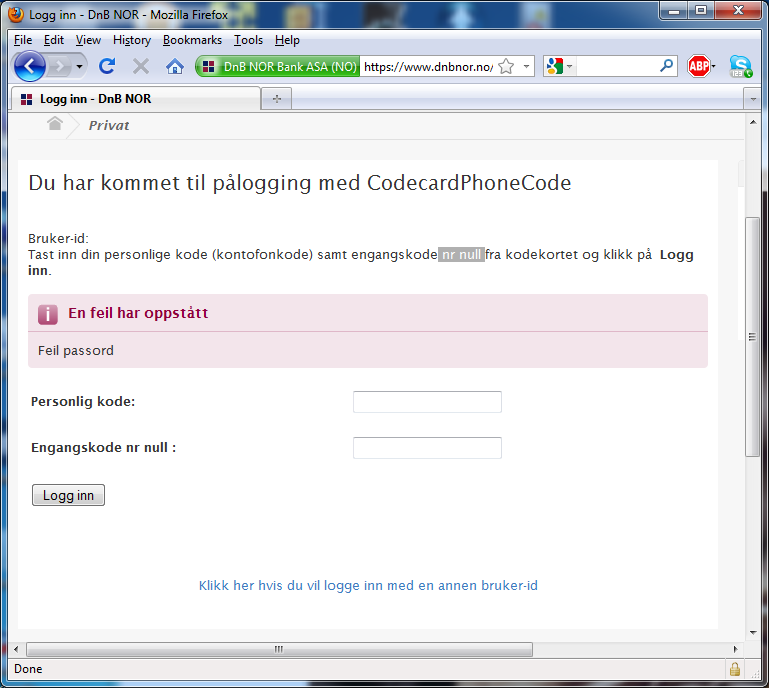The image size is (769, 688).
Task: Open the Tools menu
Action: pos(248,40)
